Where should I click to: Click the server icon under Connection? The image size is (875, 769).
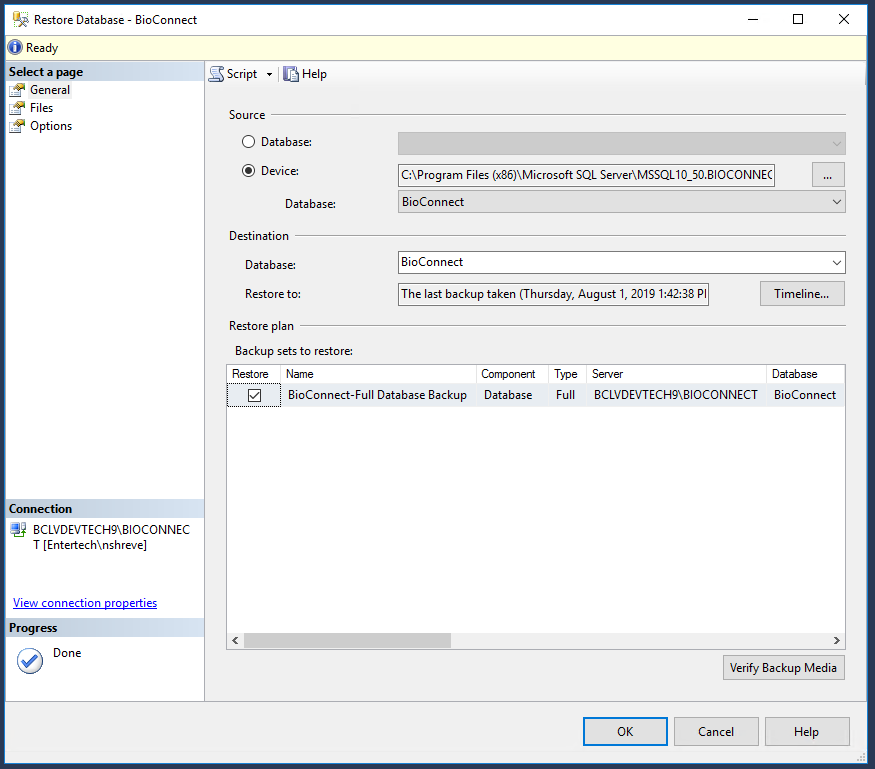pos(17,530)
